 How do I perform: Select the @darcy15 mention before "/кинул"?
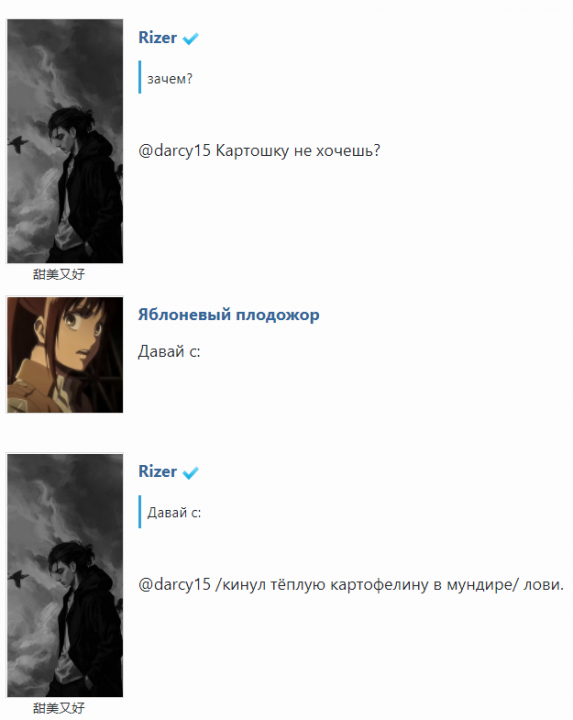point(174,585)
